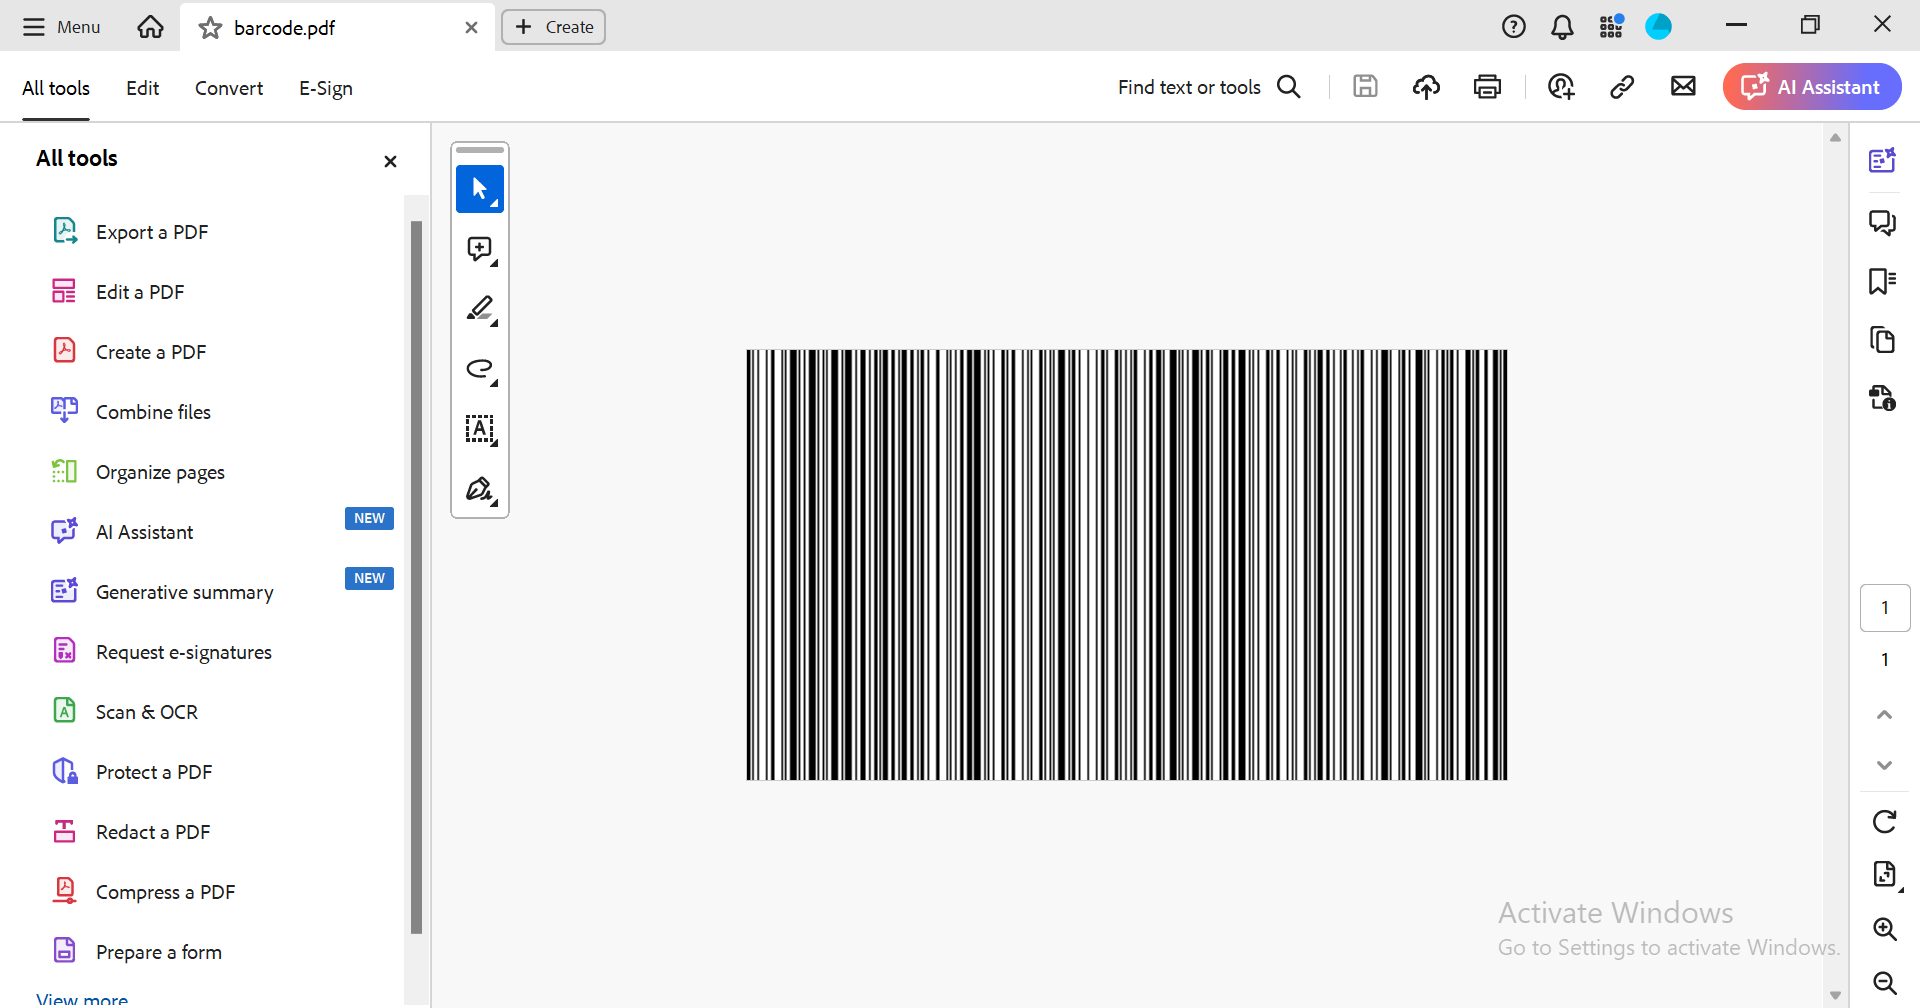Switch to the Edit tab

(x=142, y=88)
